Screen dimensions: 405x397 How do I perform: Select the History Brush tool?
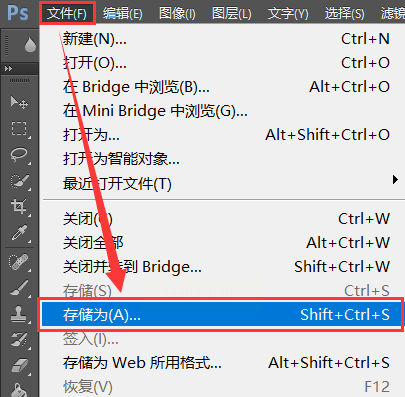coord(19,339)
